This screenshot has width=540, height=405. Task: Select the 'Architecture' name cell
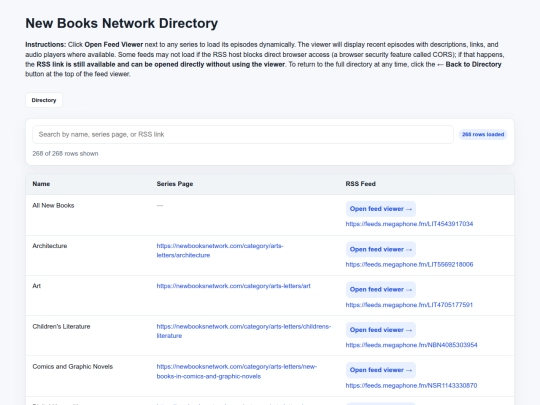tap(50, 246)
